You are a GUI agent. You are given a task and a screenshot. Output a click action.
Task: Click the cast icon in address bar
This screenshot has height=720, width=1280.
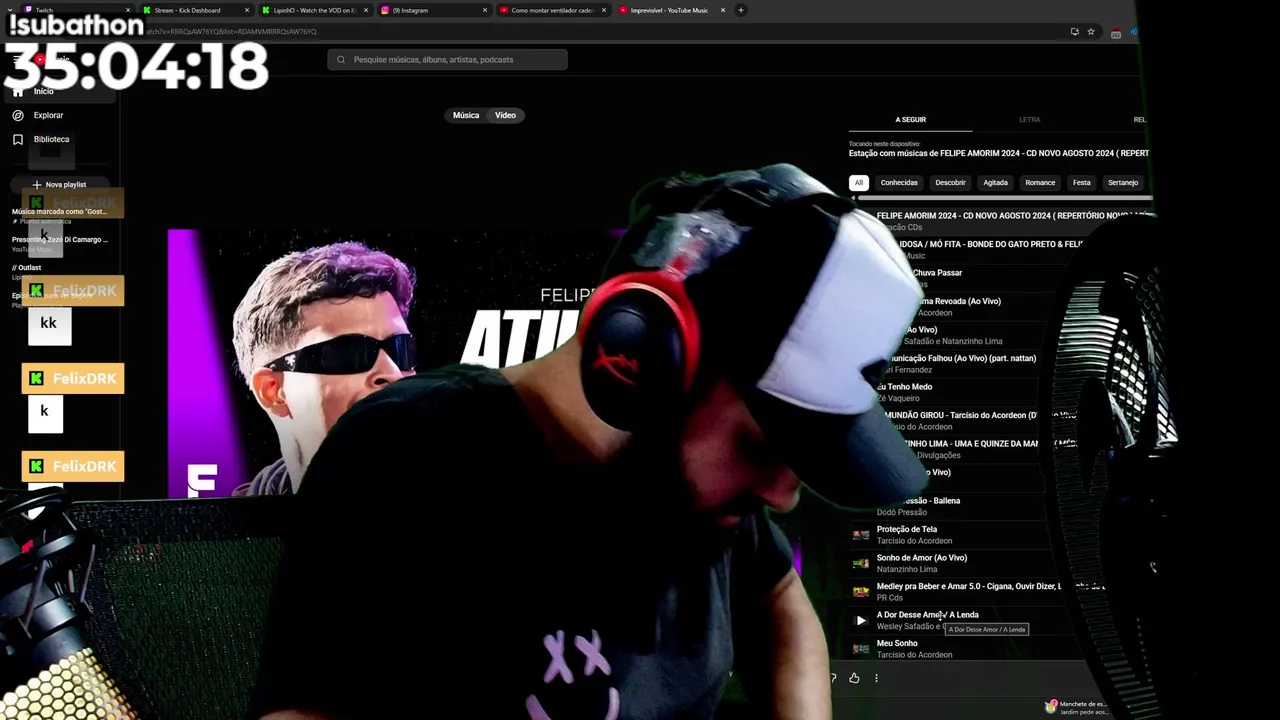tap(1075, 32)
